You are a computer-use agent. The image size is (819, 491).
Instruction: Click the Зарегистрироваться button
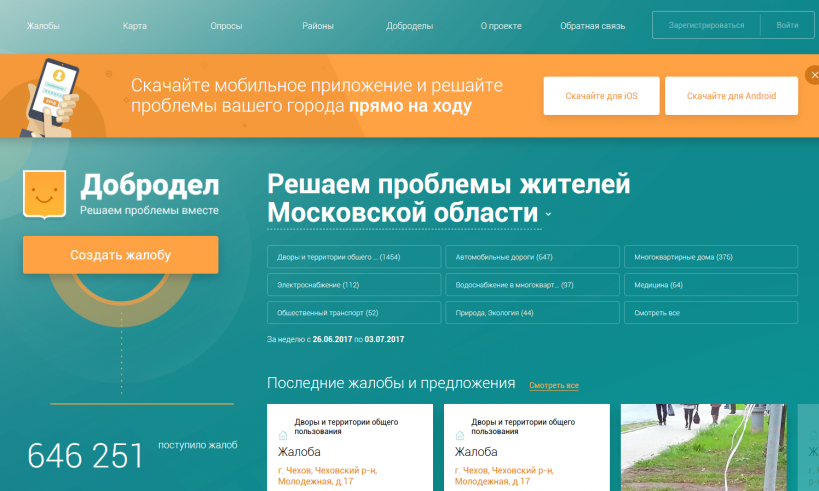click(706, 25)
